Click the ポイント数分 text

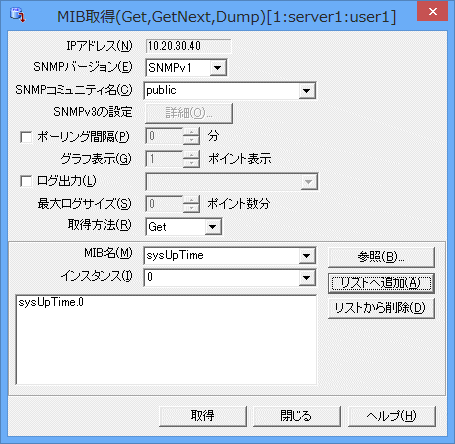pos(239,204)
